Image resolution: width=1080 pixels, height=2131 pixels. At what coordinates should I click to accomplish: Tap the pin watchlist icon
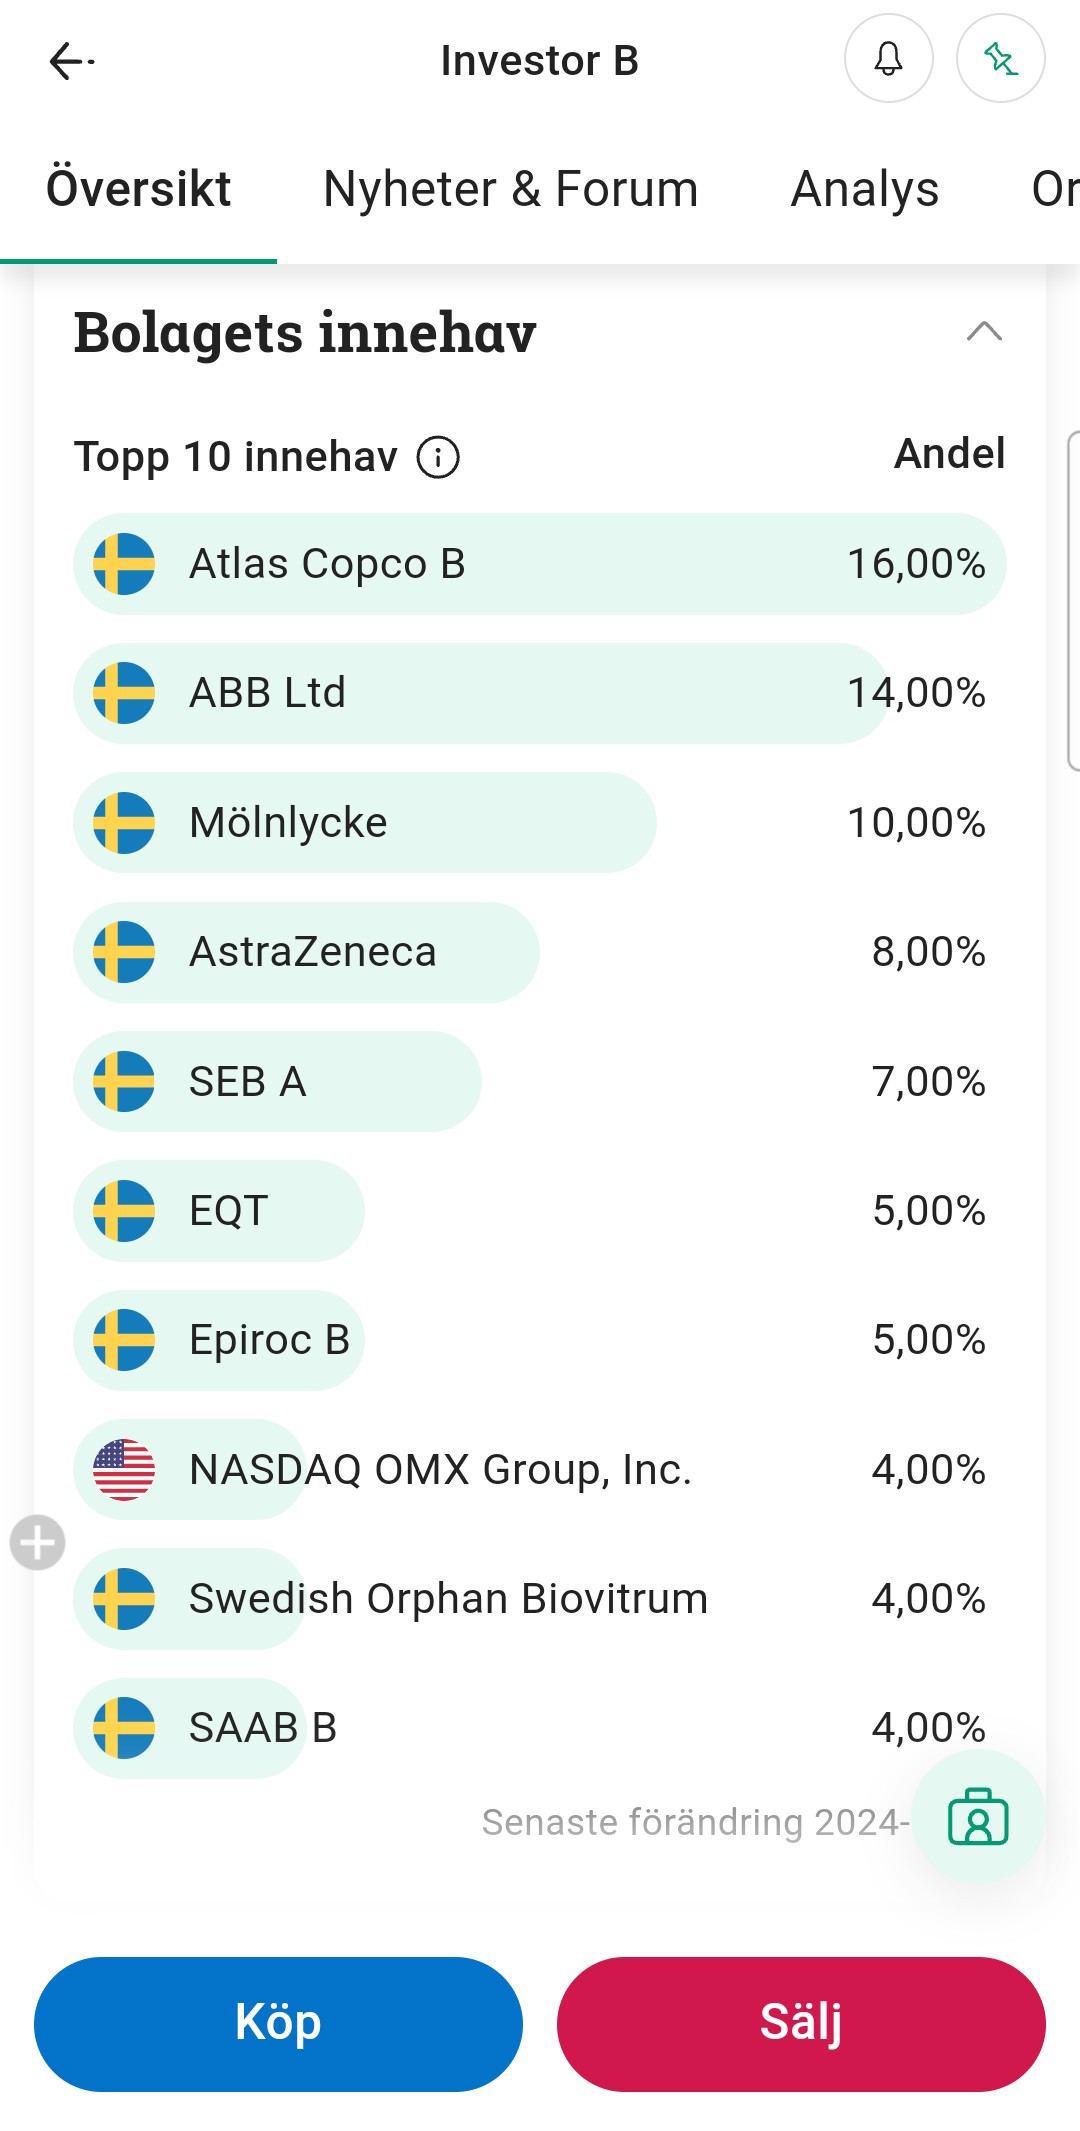click(x=1001, y=59)
